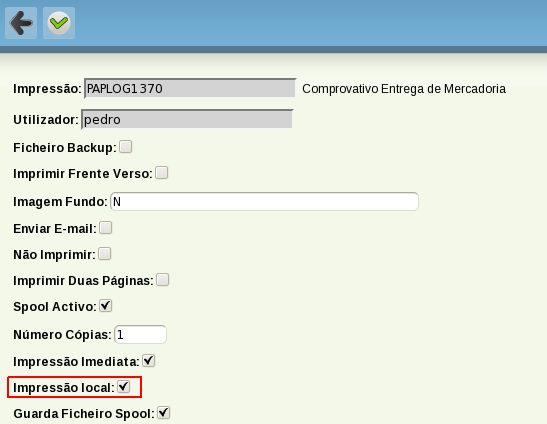This screenshot has height=424, width=547.
Task: Click the back arrow icon
Action: (21, 23)
